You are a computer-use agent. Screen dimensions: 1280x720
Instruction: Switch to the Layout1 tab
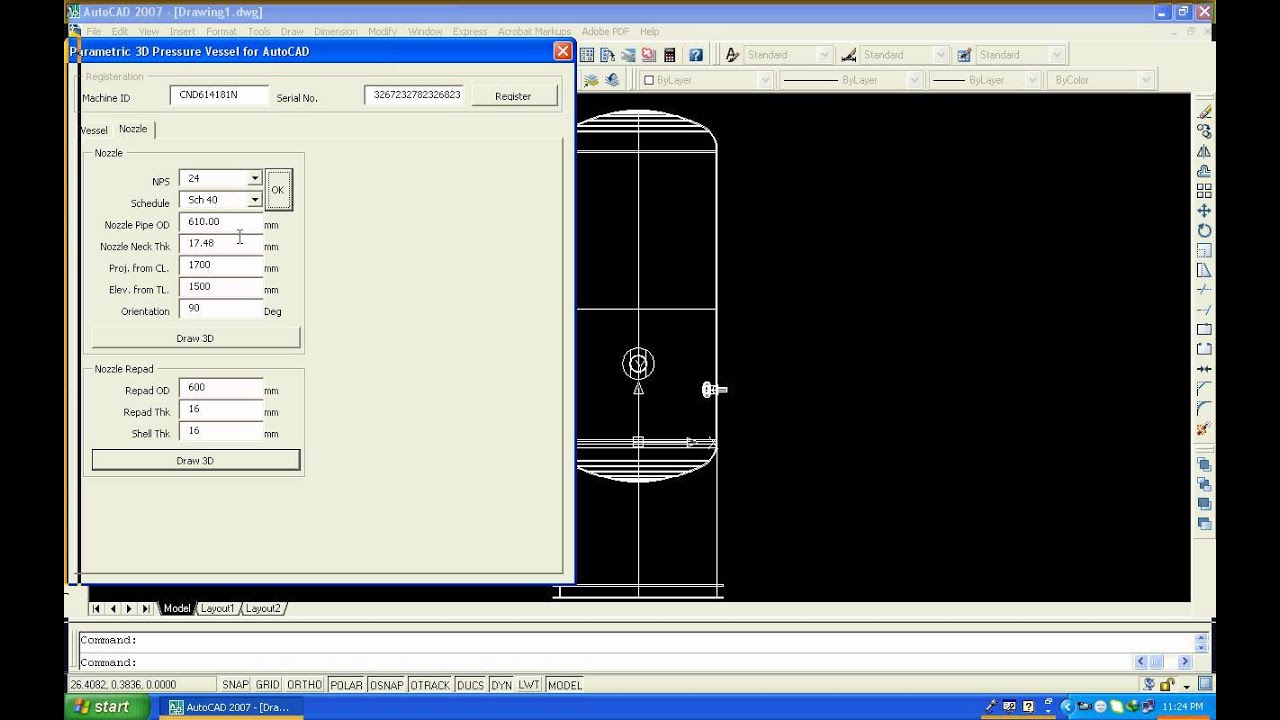coord(217,608)
